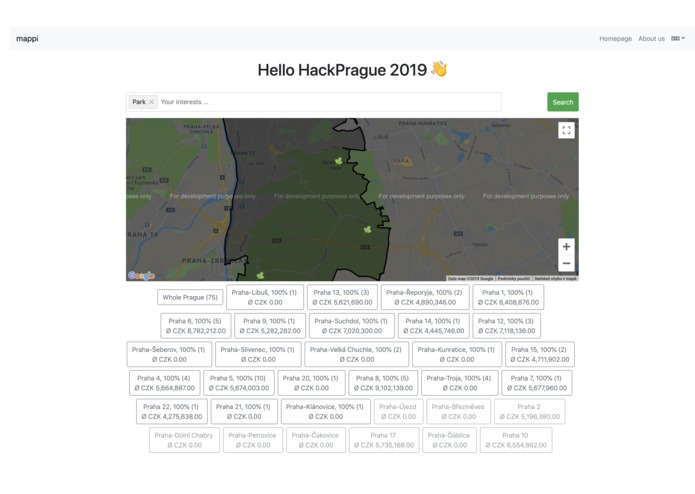Pick Praha 4 district button
The height and width of the screenshot is (494, 695).
[x=164, y=383]
